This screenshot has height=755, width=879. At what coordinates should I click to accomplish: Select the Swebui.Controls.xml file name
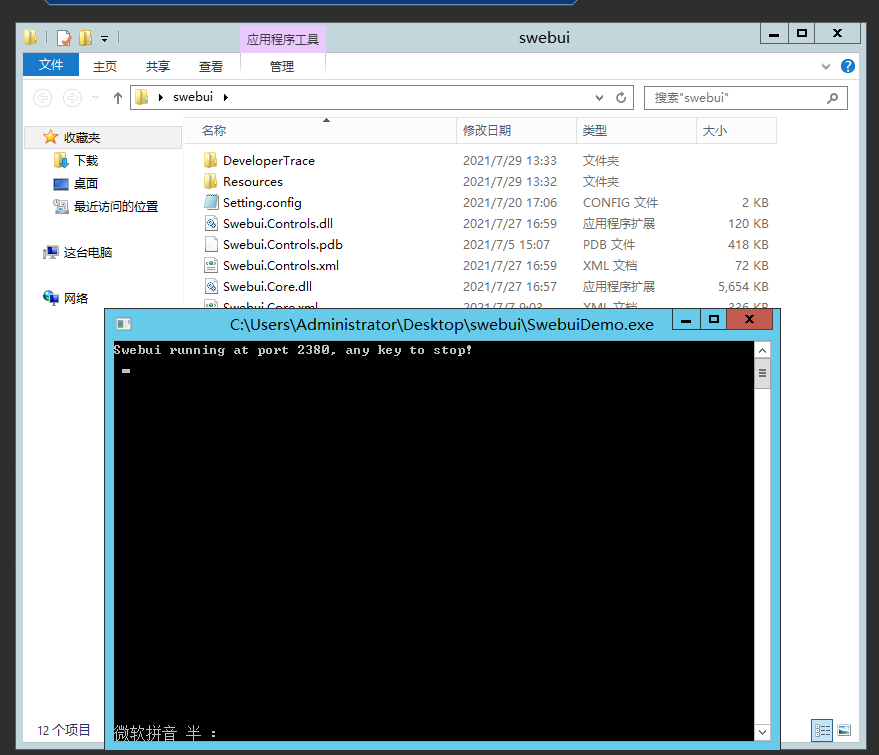click(281, 266)
